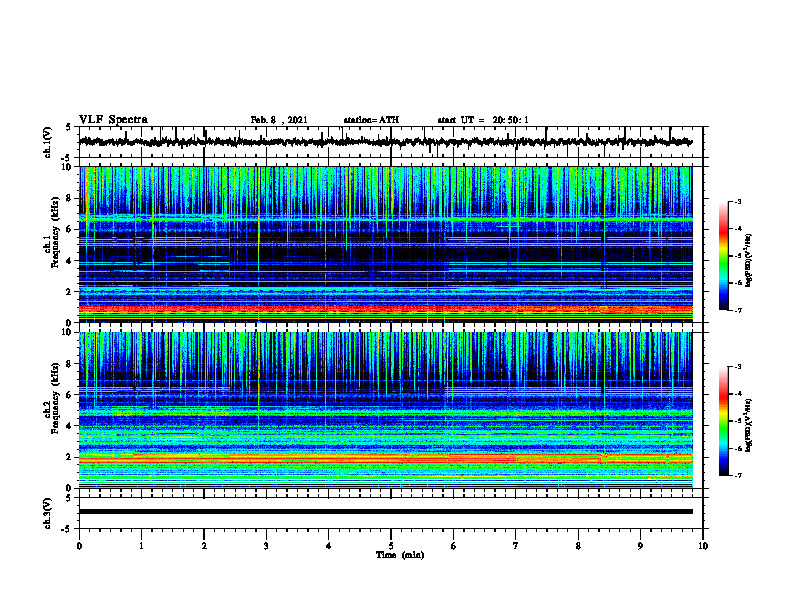Click time axis tick label '8'

point(578,546)
